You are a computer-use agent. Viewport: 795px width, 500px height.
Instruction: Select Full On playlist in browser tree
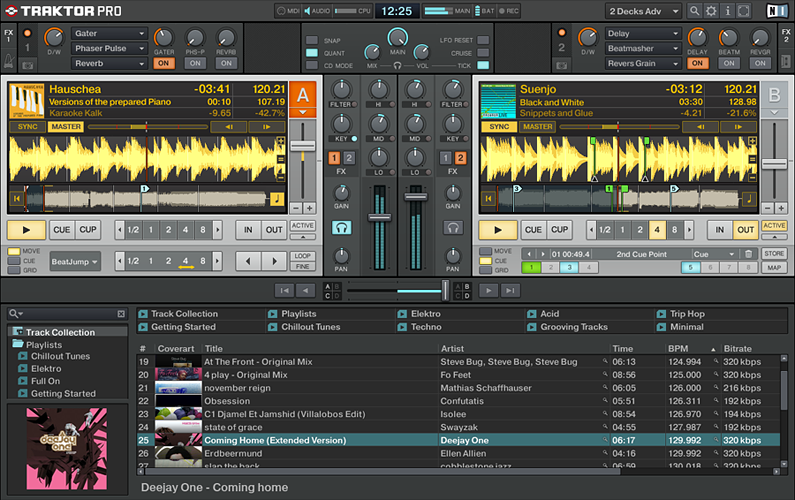coord(46,381)
